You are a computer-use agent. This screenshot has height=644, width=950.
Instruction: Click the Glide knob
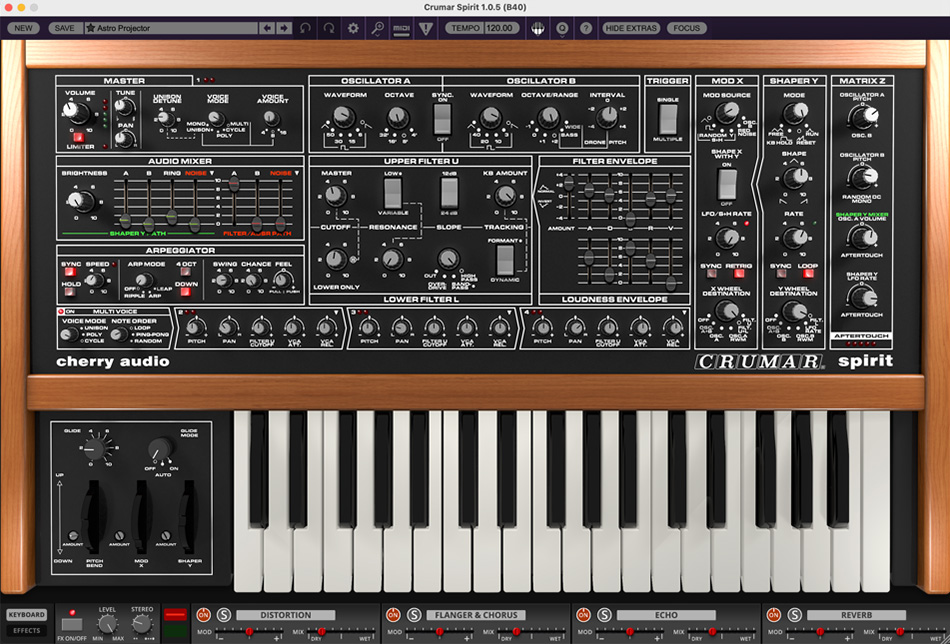coord(94,448)
